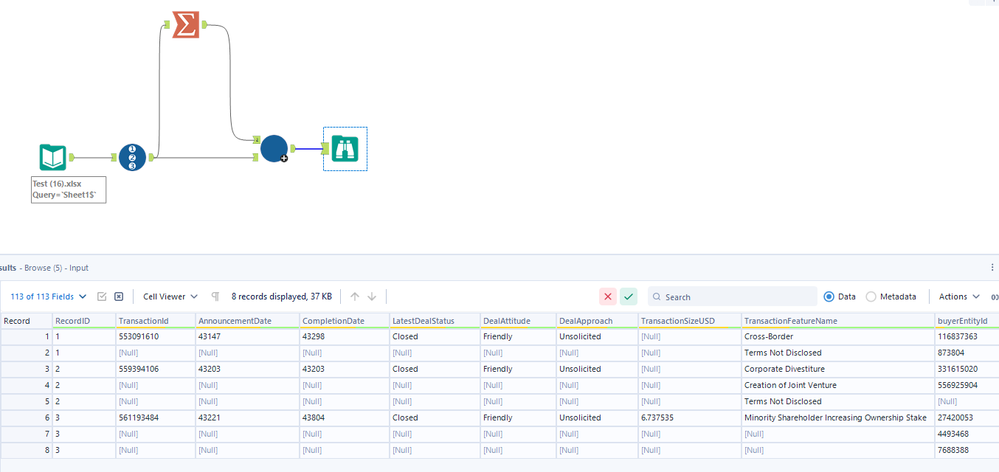
Task: Click the RecordID column header
Action: pyautogui.click(x=83, y=320)
